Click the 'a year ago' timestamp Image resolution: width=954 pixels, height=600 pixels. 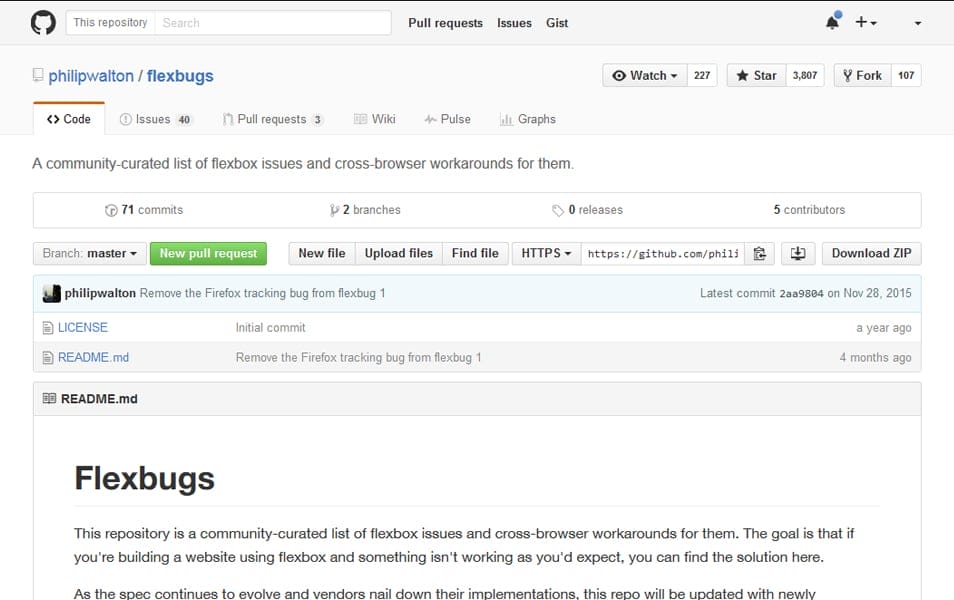coord(883,328)
